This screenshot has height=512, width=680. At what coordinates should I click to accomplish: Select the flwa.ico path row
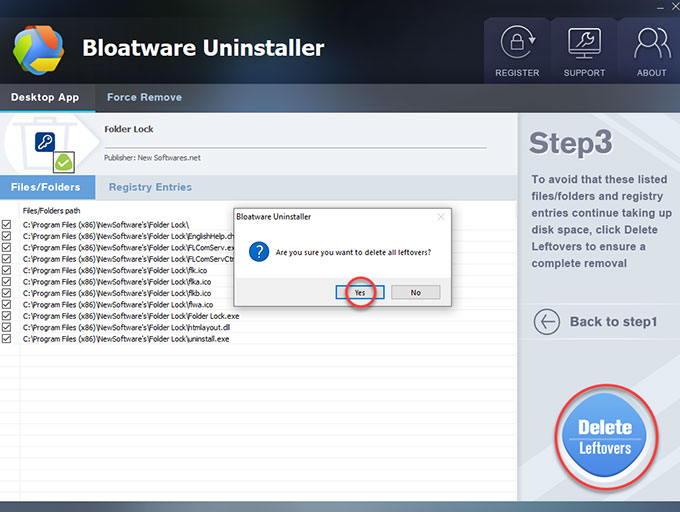click(118, 305)
